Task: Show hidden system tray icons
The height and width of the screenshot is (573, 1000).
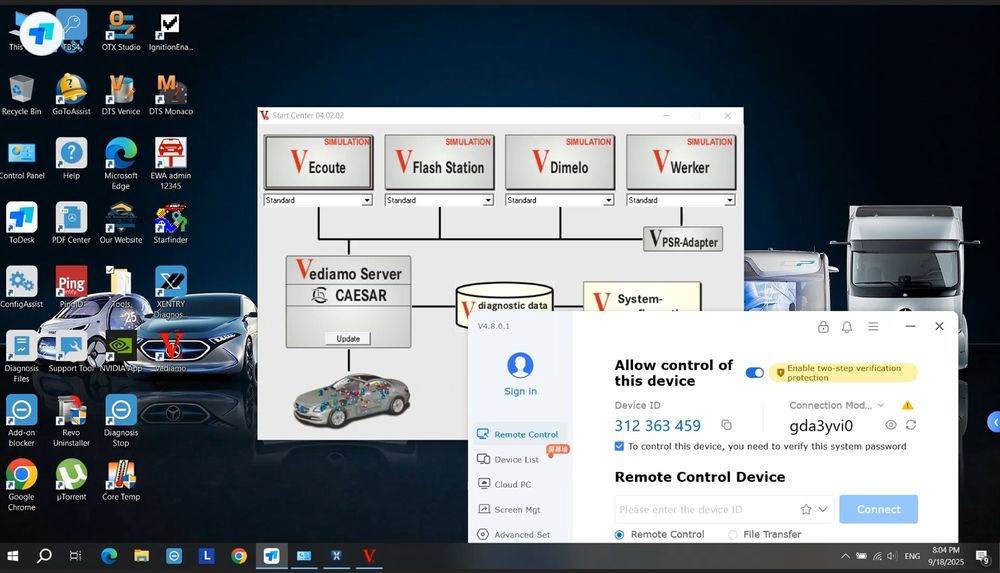Action: (x=845, y=556)
